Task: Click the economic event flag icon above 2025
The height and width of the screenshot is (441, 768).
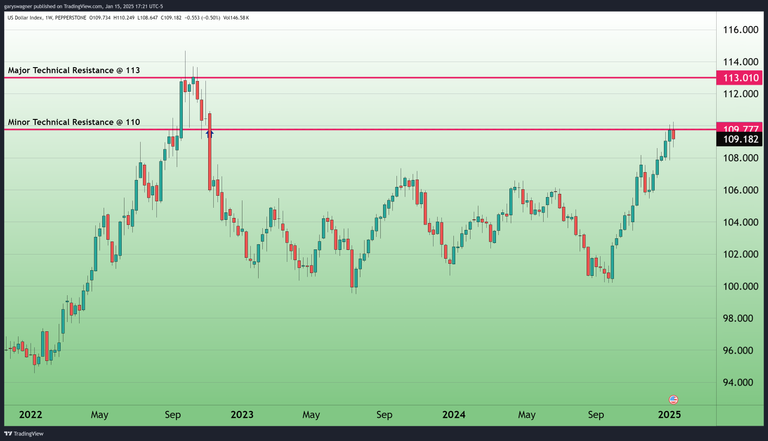Action: [673, 399]
